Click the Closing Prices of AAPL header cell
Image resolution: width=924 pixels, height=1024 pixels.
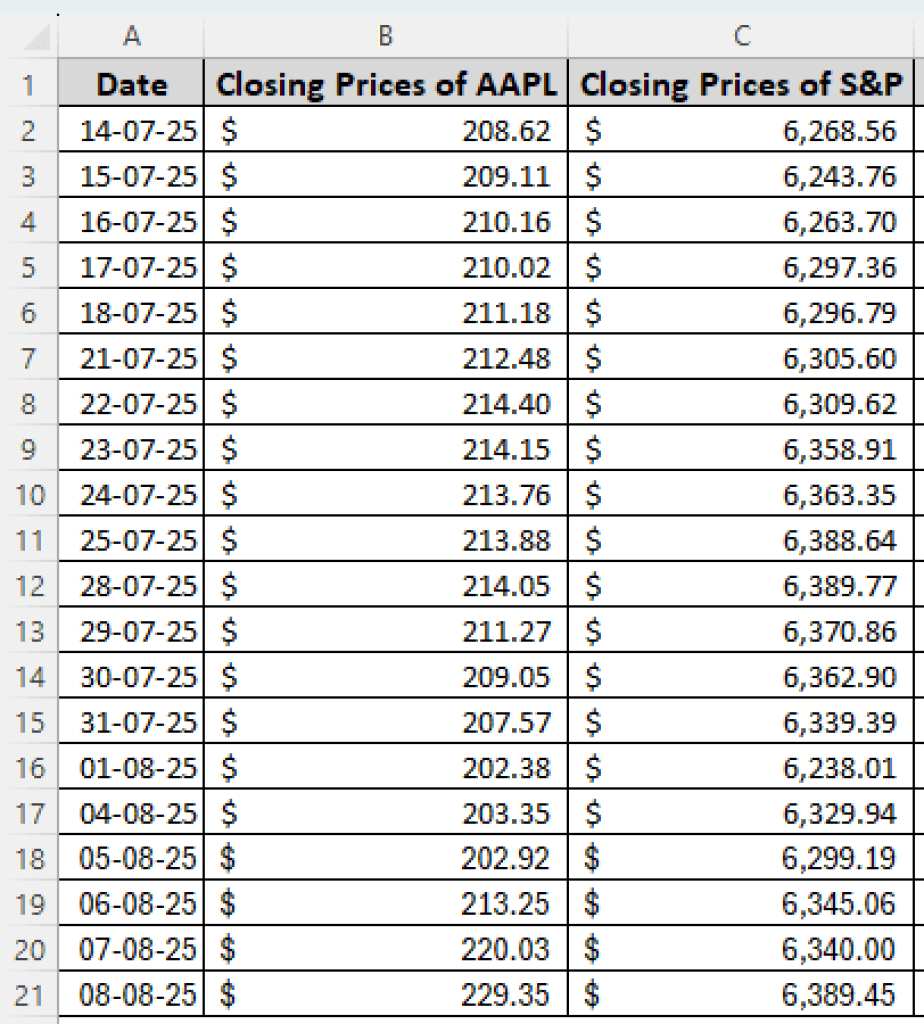click(385, 85)
